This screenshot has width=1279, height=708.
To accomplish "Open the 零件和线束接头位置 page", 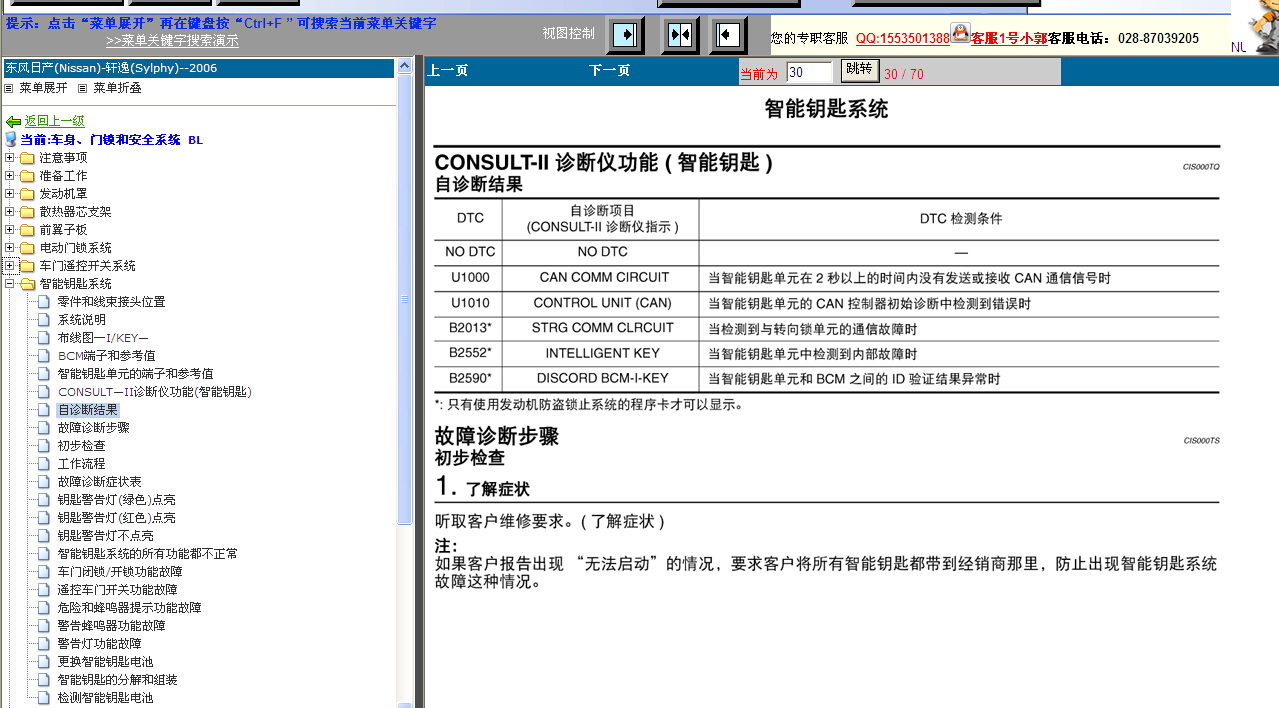I will pos(111,302).
